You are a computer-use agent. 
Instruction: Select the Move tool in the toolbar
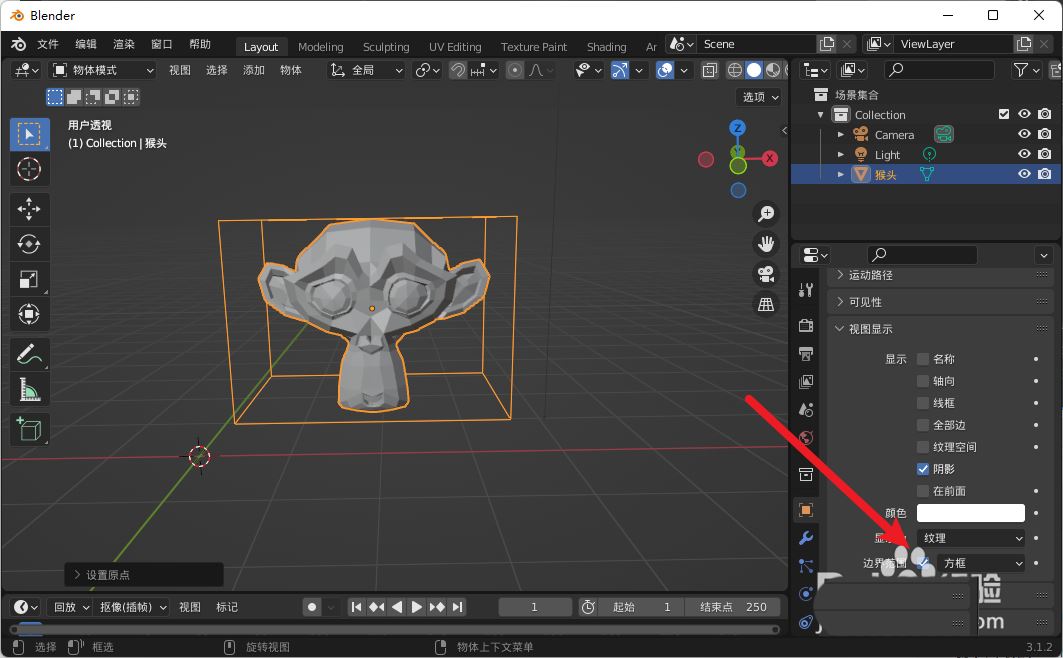pos(29,208)
